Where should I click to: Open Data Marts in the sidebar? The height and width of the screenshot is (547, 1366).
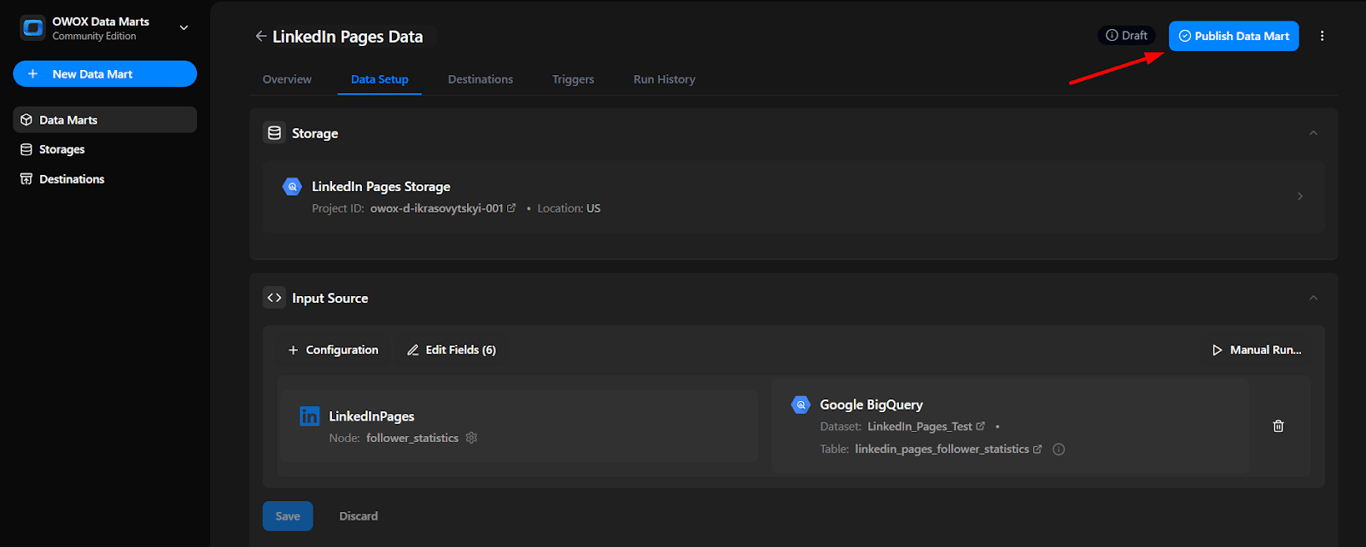pyautogui.click(x=105, y=120)
